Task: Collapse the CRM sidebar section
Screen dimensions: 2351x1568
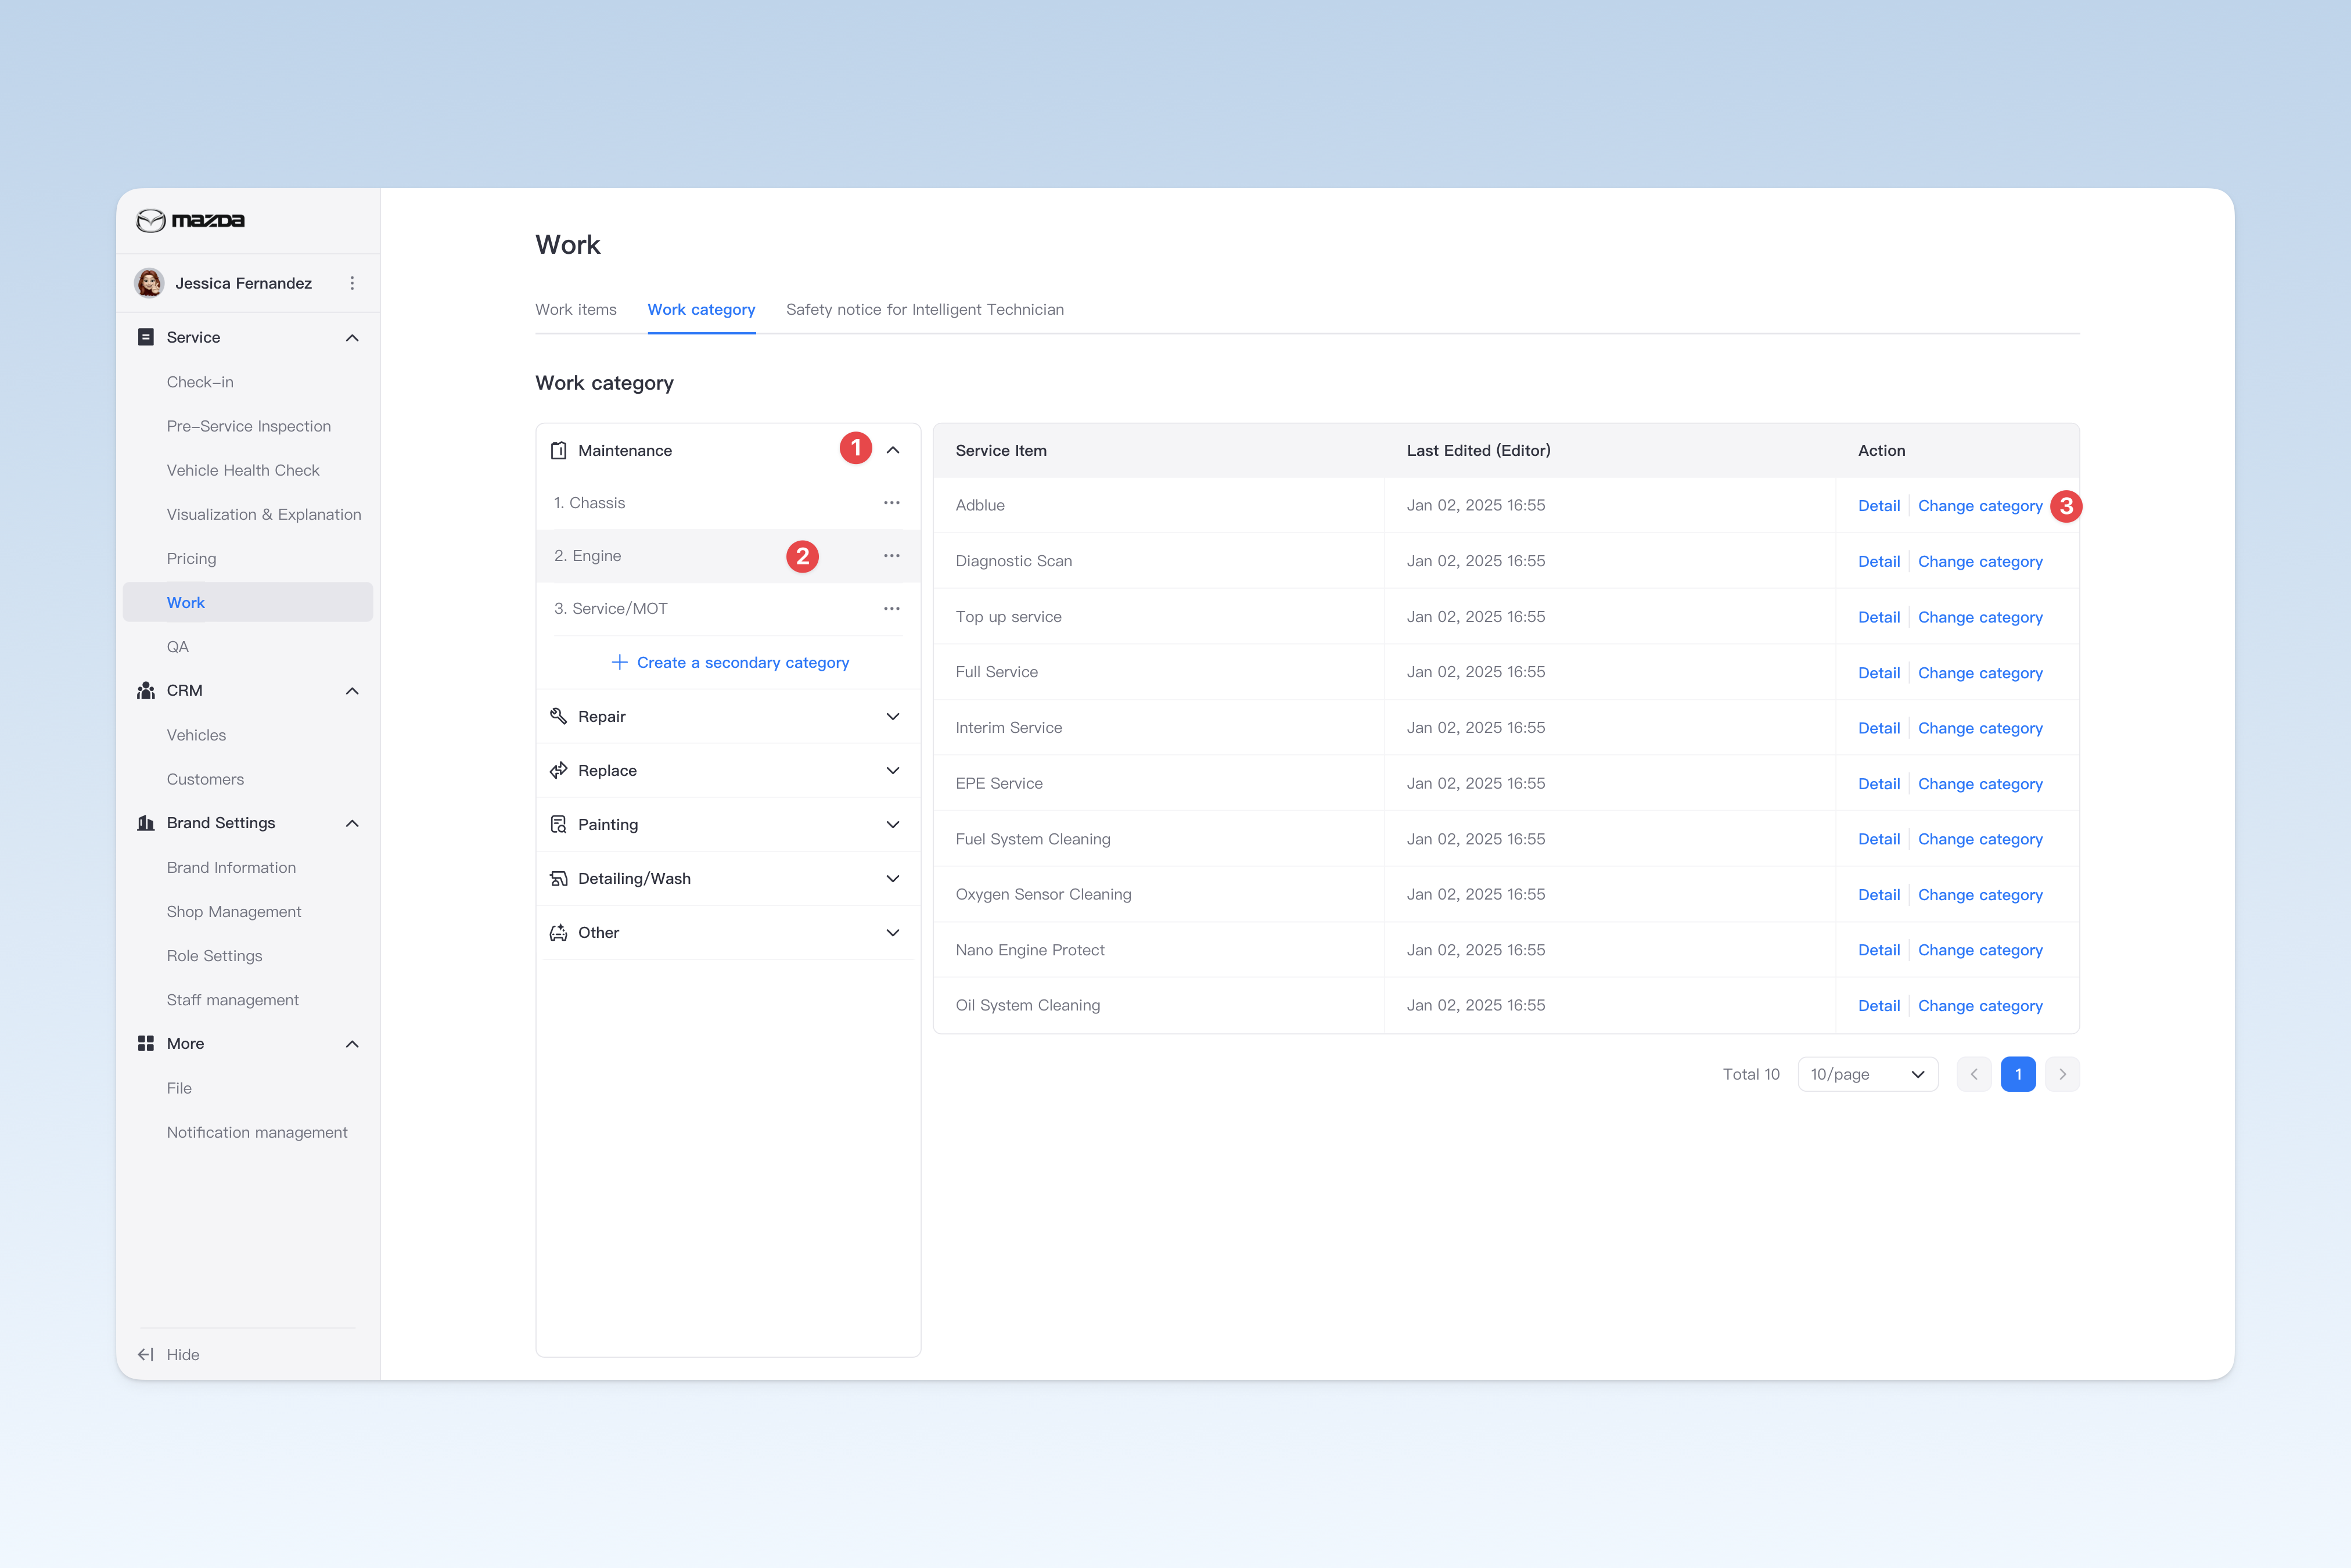Action: pyautogui.click(x=352, y=691)
